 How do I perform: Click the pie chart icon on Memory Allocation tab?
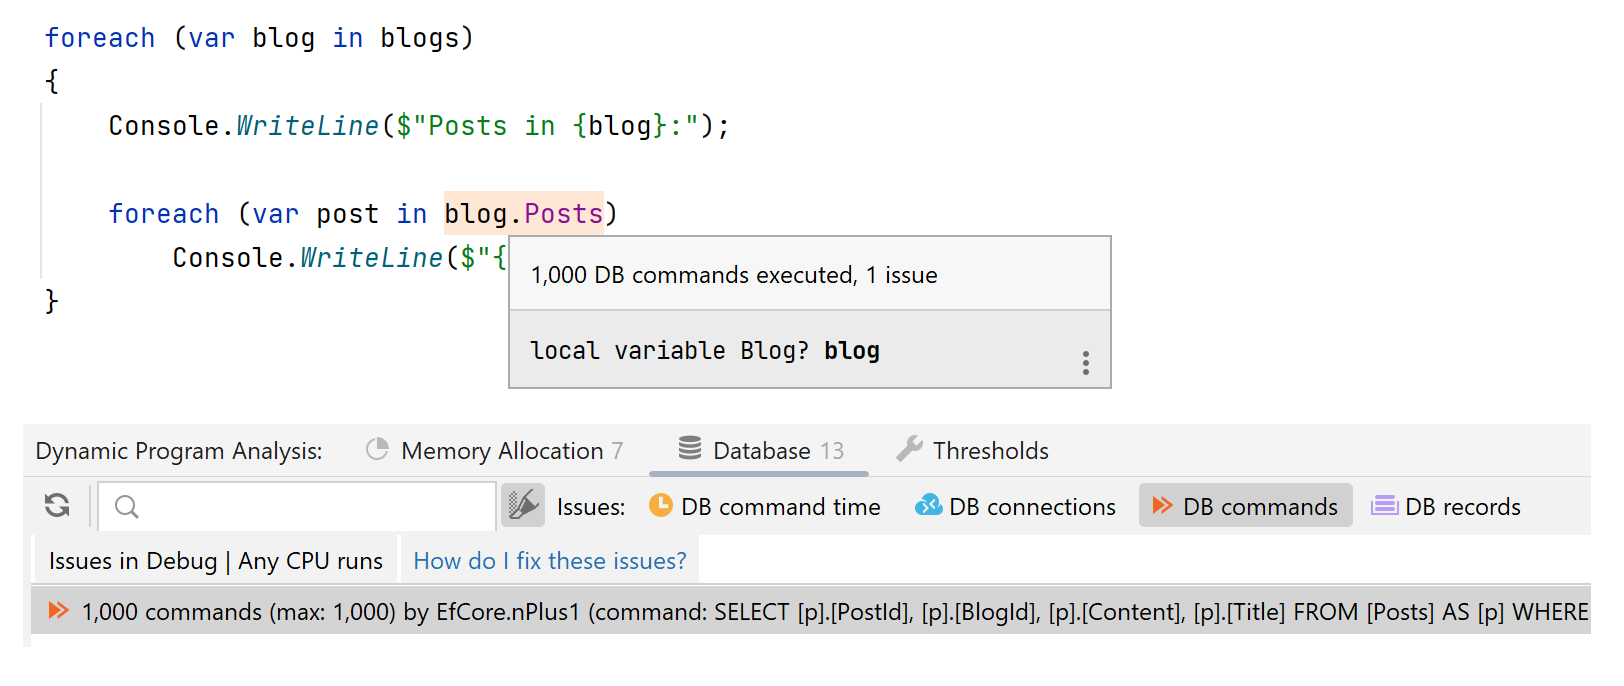click(377, 450)
